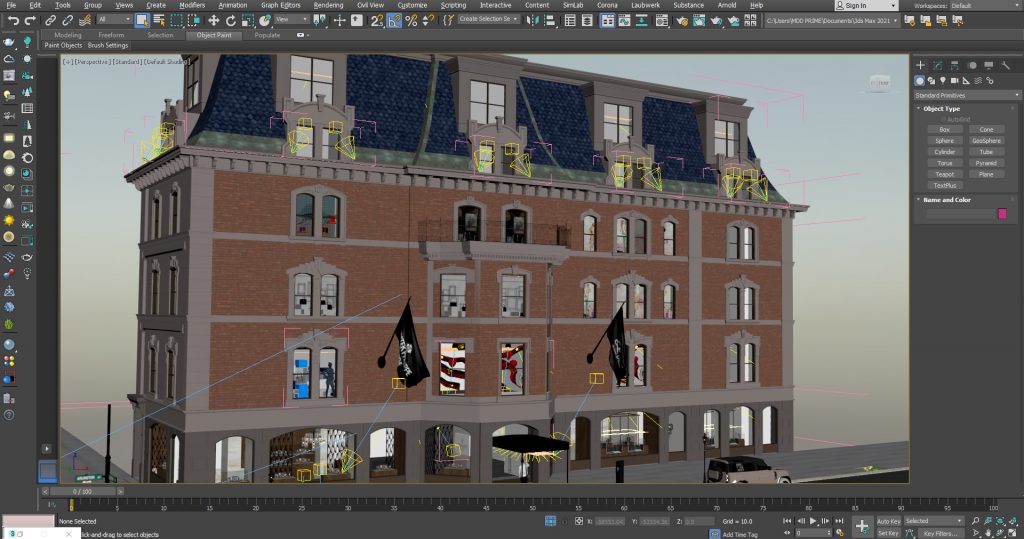1024x539 pixels.
Task: Click the large Set Keys plus button
Action: pos(861,526)
